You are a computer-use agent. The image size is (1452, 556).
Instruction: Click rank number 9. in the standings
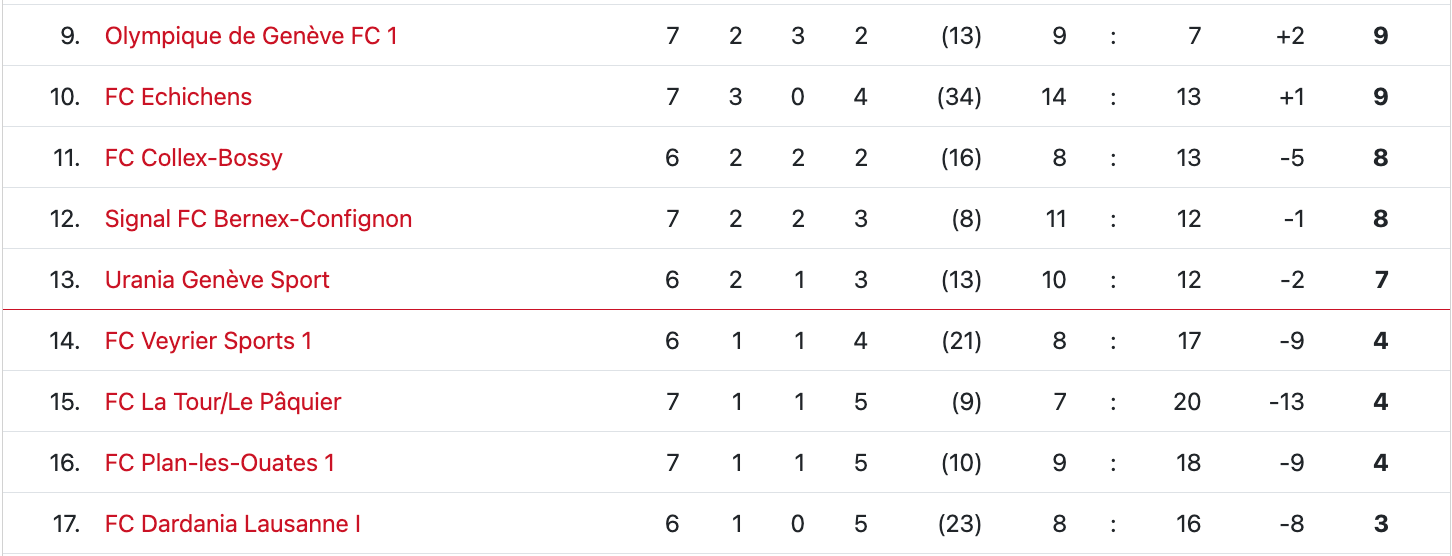coord(68,36)
